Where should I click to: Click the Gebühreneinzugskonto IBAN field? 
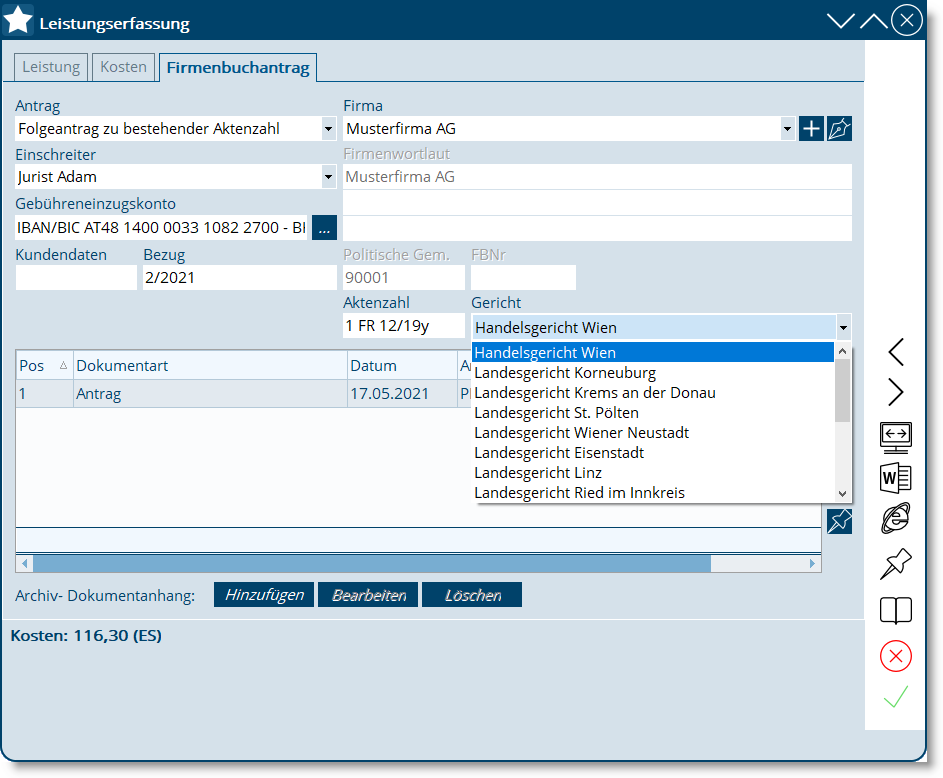(161, 228)
